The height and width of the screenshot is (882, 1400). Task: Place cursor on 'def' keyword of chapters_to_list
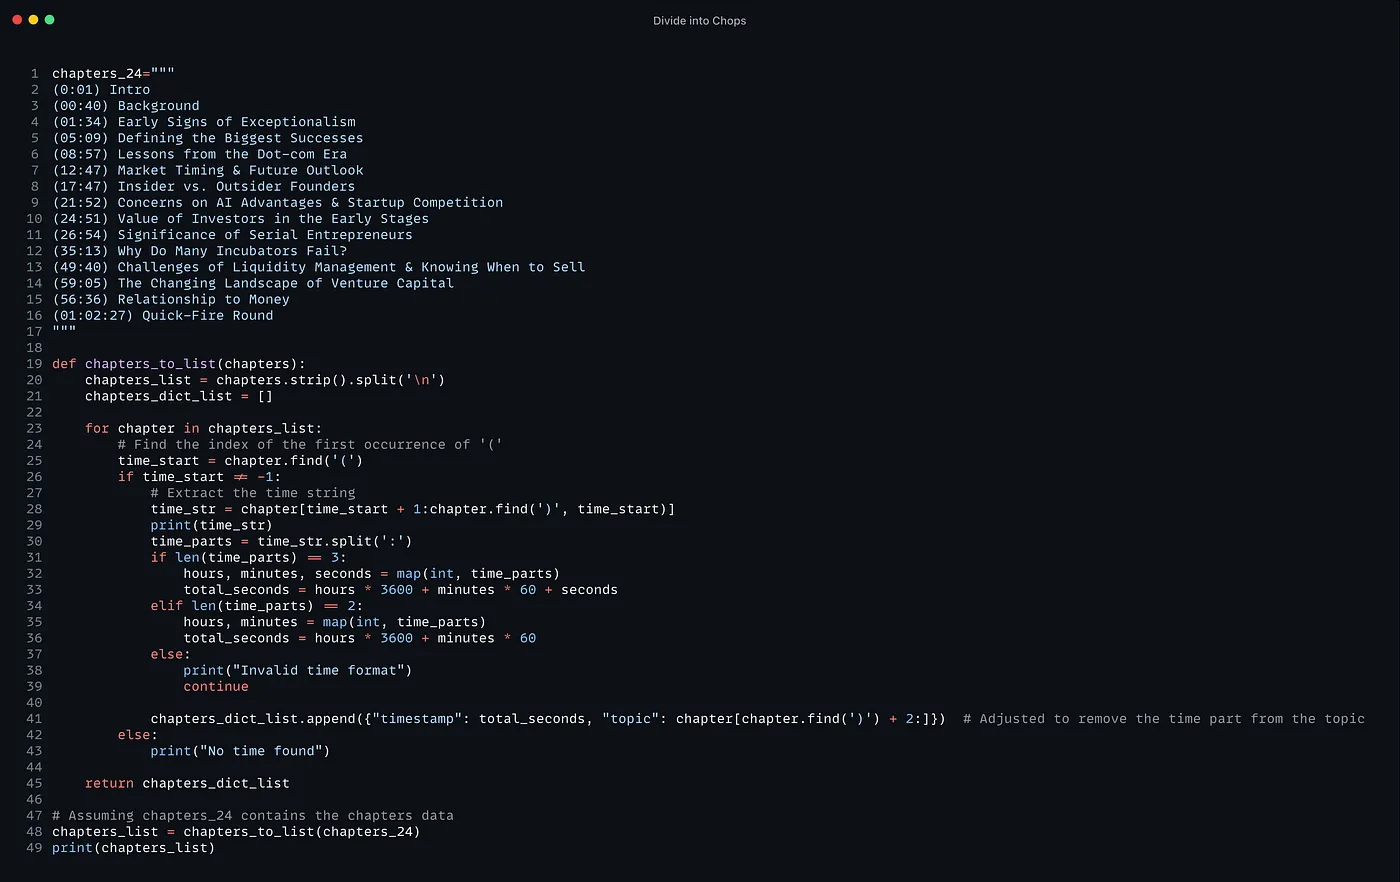pyautogui.click(x=64, y=364)
